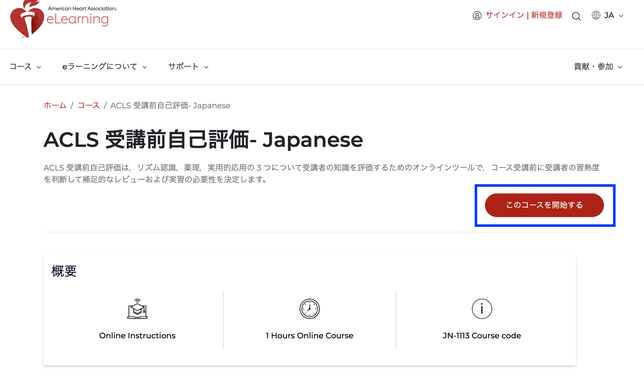
Task: Click the サインイン link
Action: pos(505,15)
